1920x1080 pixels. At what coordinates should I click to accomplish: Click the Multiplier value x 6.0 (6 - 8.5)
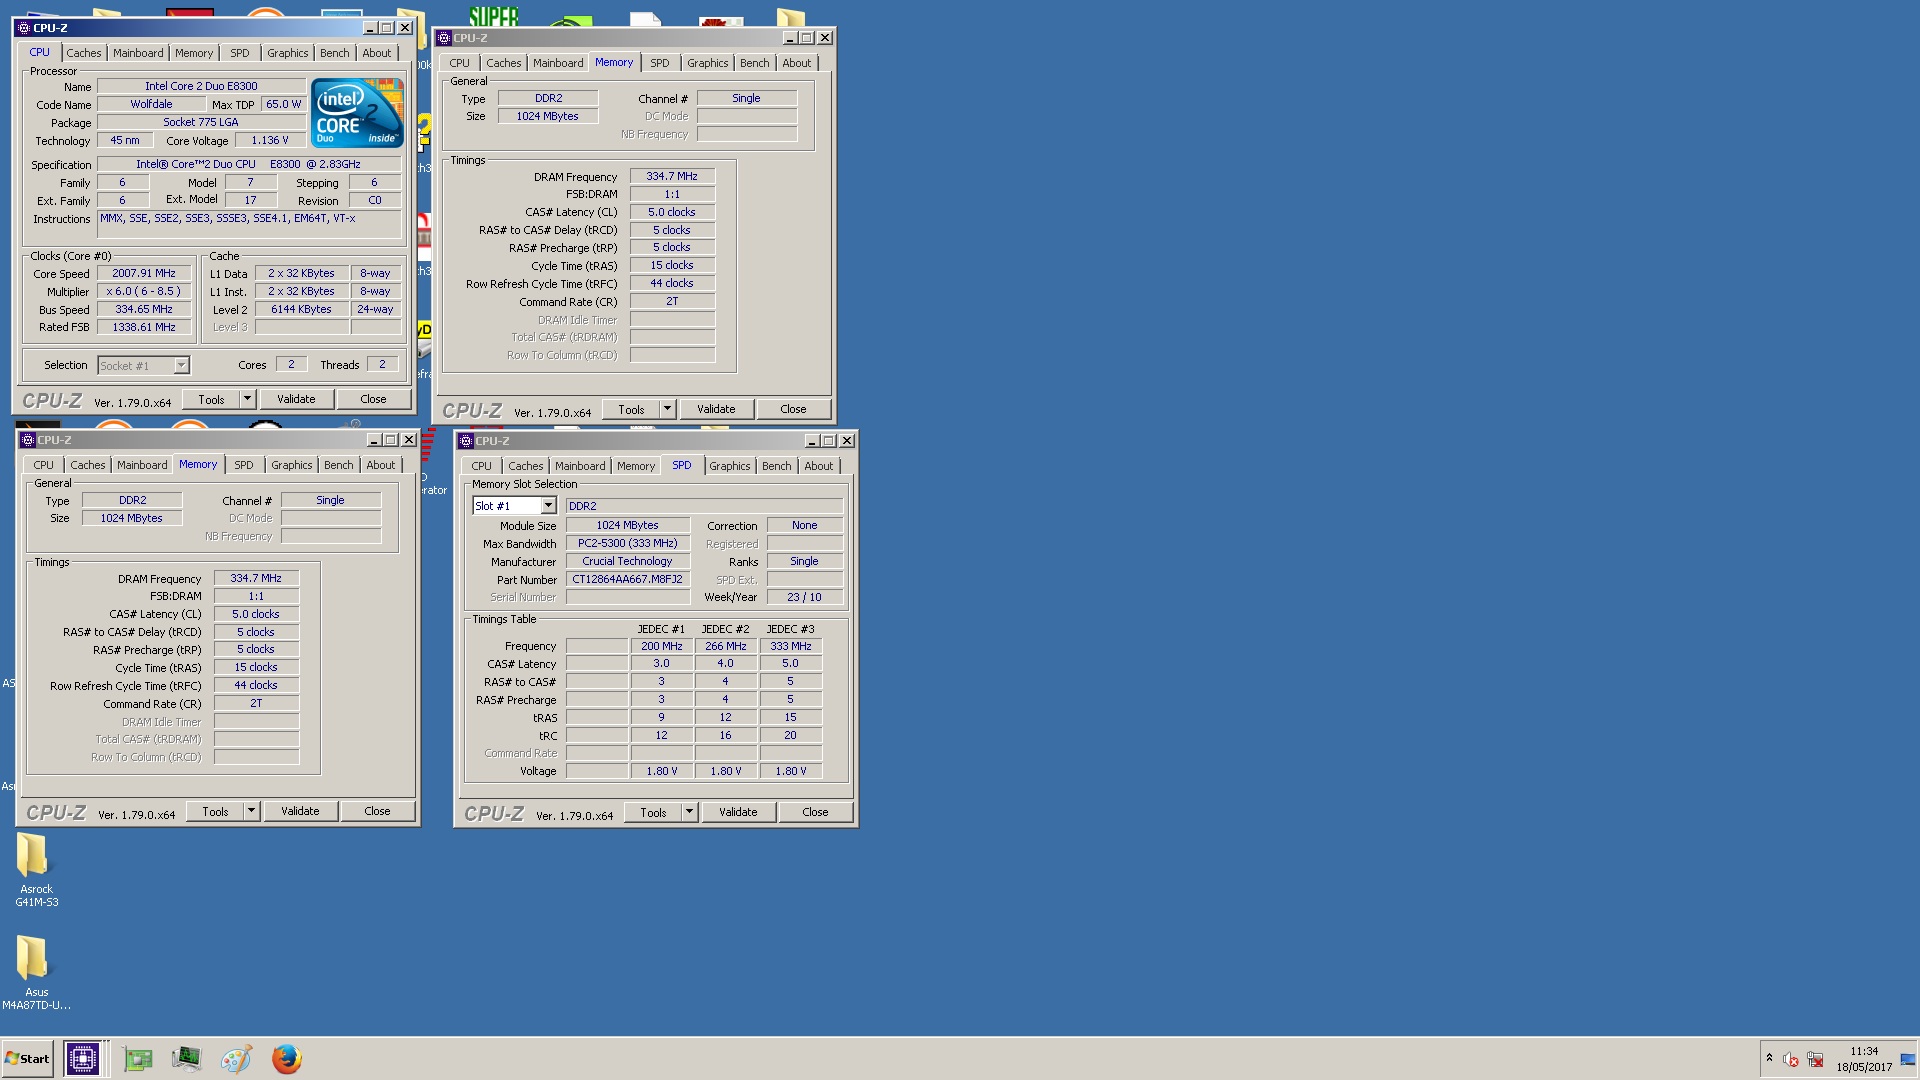click(144, 291)
